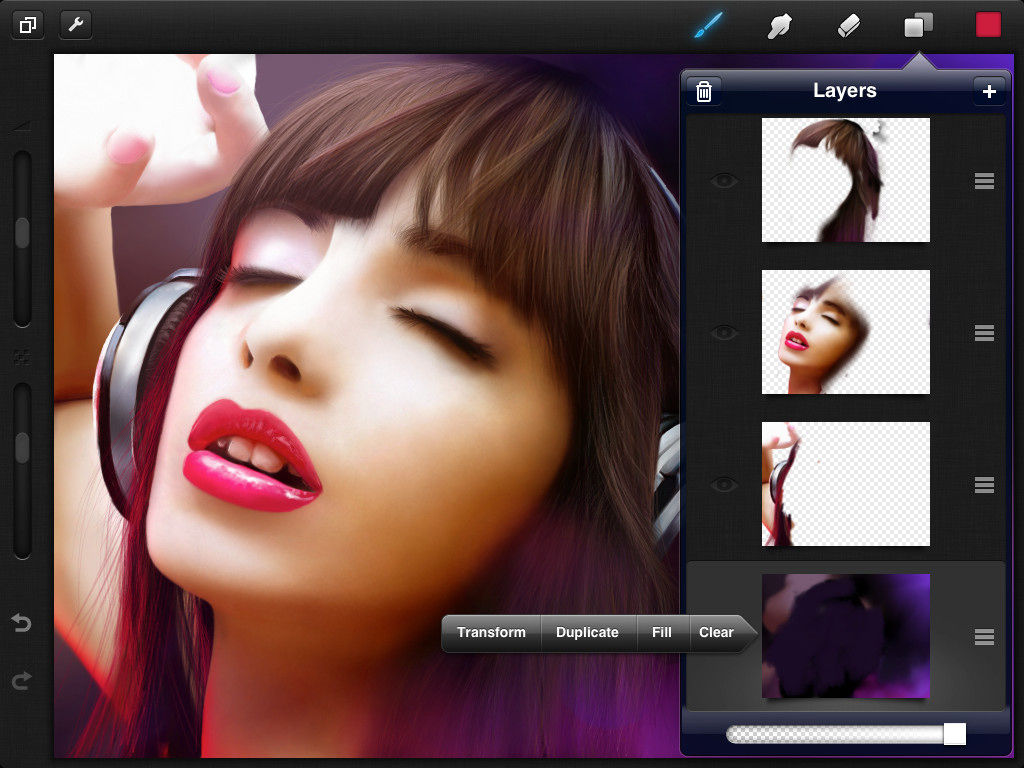
Task: Click the undo arrow
Action: pyautogui.click(x=22, y=623)
